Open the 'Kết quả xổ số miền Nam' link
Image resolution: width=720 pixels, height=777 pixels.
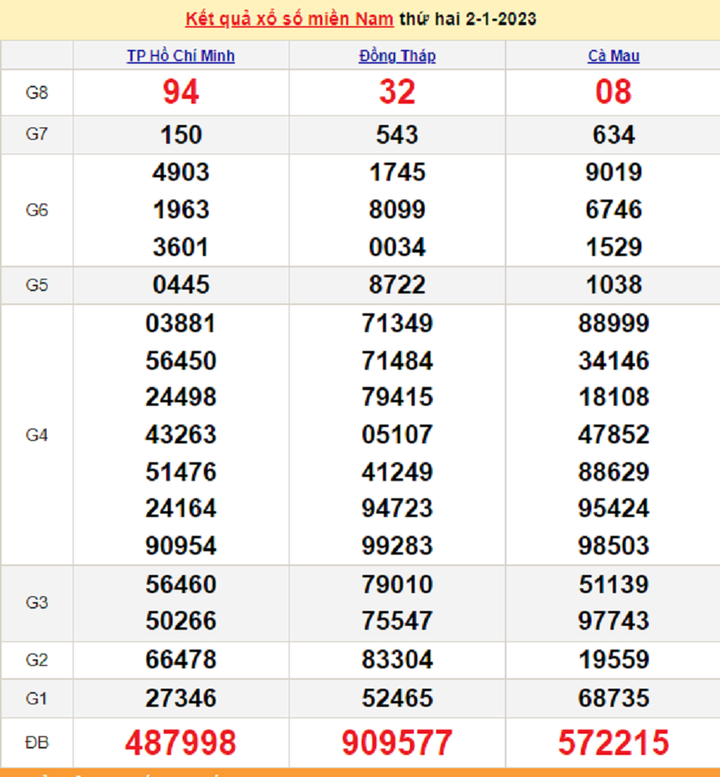[x=289, y=19]
